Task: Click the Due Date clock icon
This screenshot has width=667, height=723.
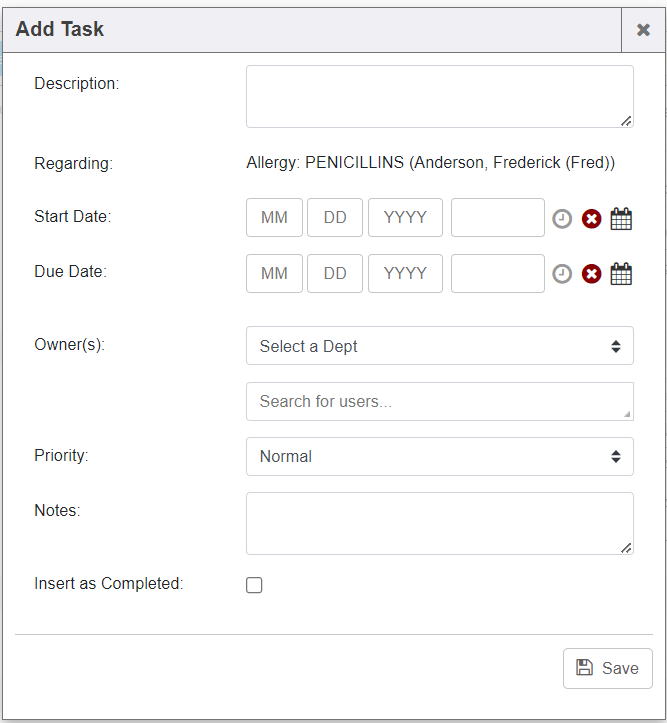Action: [562, 274]
